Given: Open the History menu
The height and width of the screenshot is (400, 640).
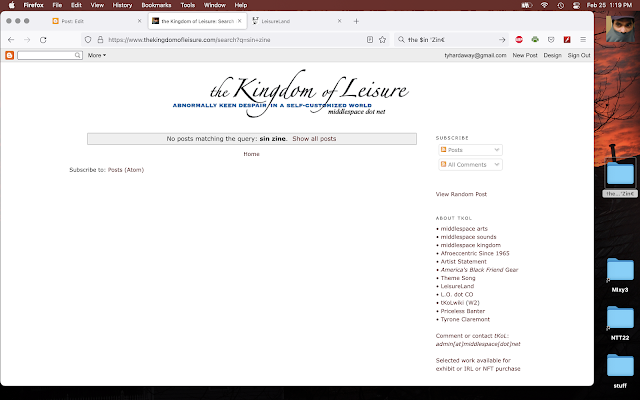Looking at the screenshot, I should tap(122, 5).
